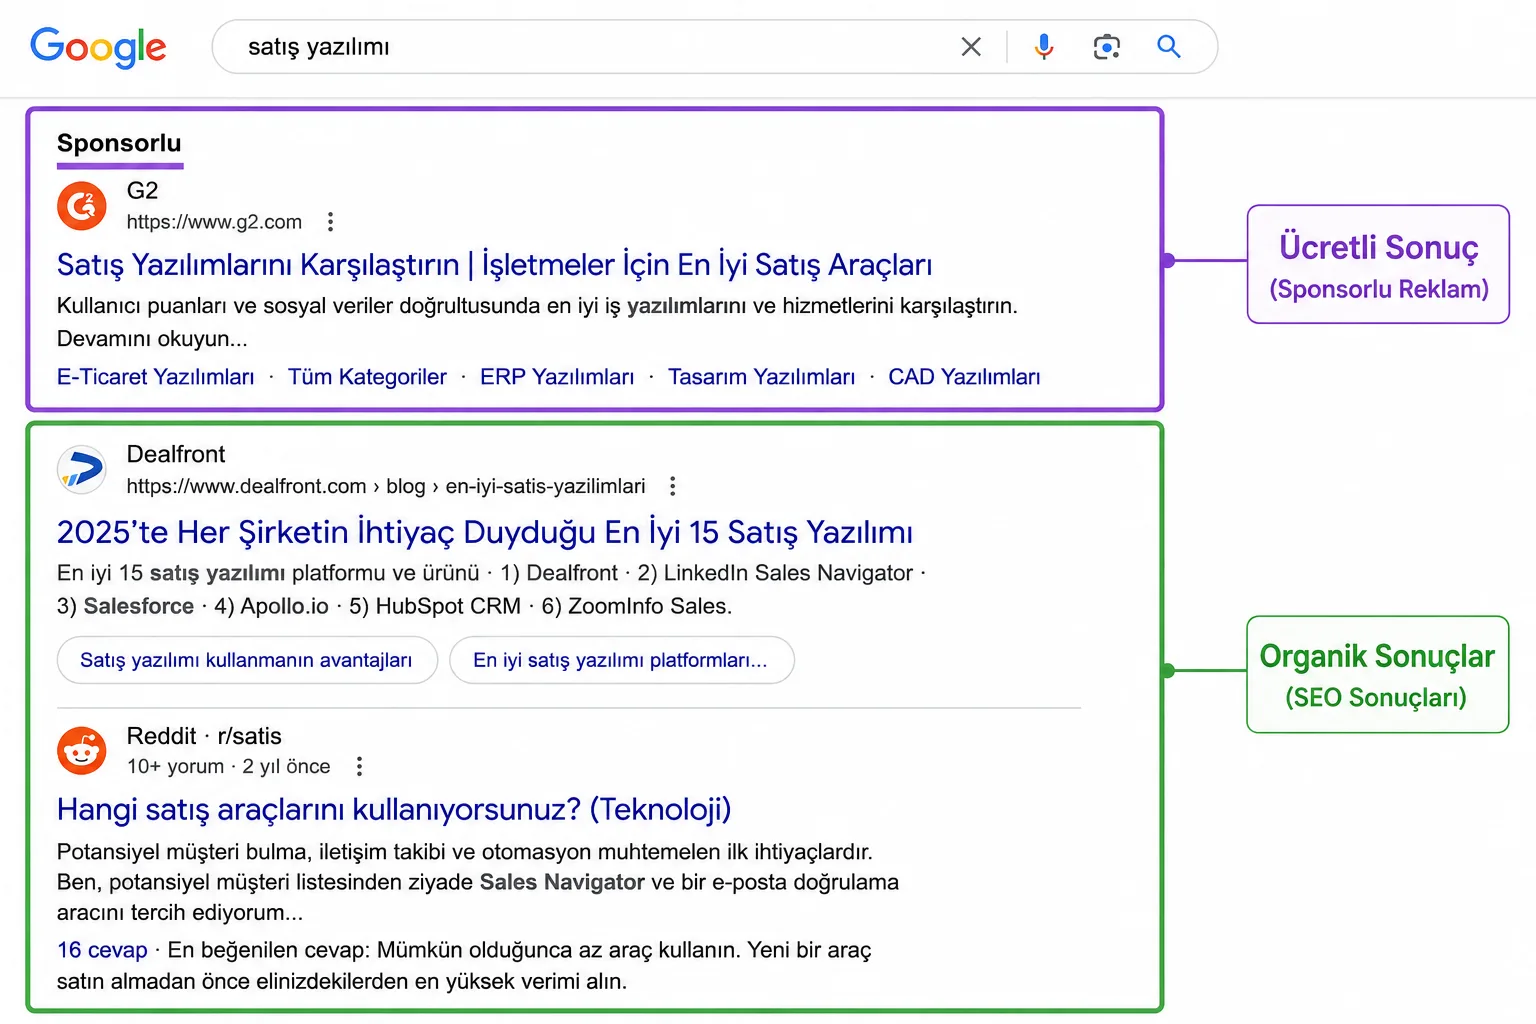This screenshot has width=1536, height=1024.
Task: Open Google Lens image search icon
Action: point(1106,47)
